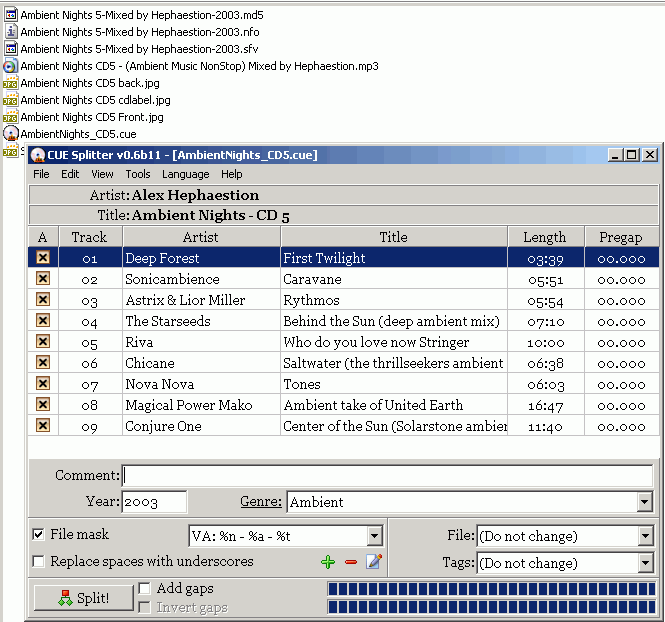Uncheck track 08 Magical Power Mako checkbox
Image resolution: width=665 pixels, height=622 pixels.
(43, 404)
